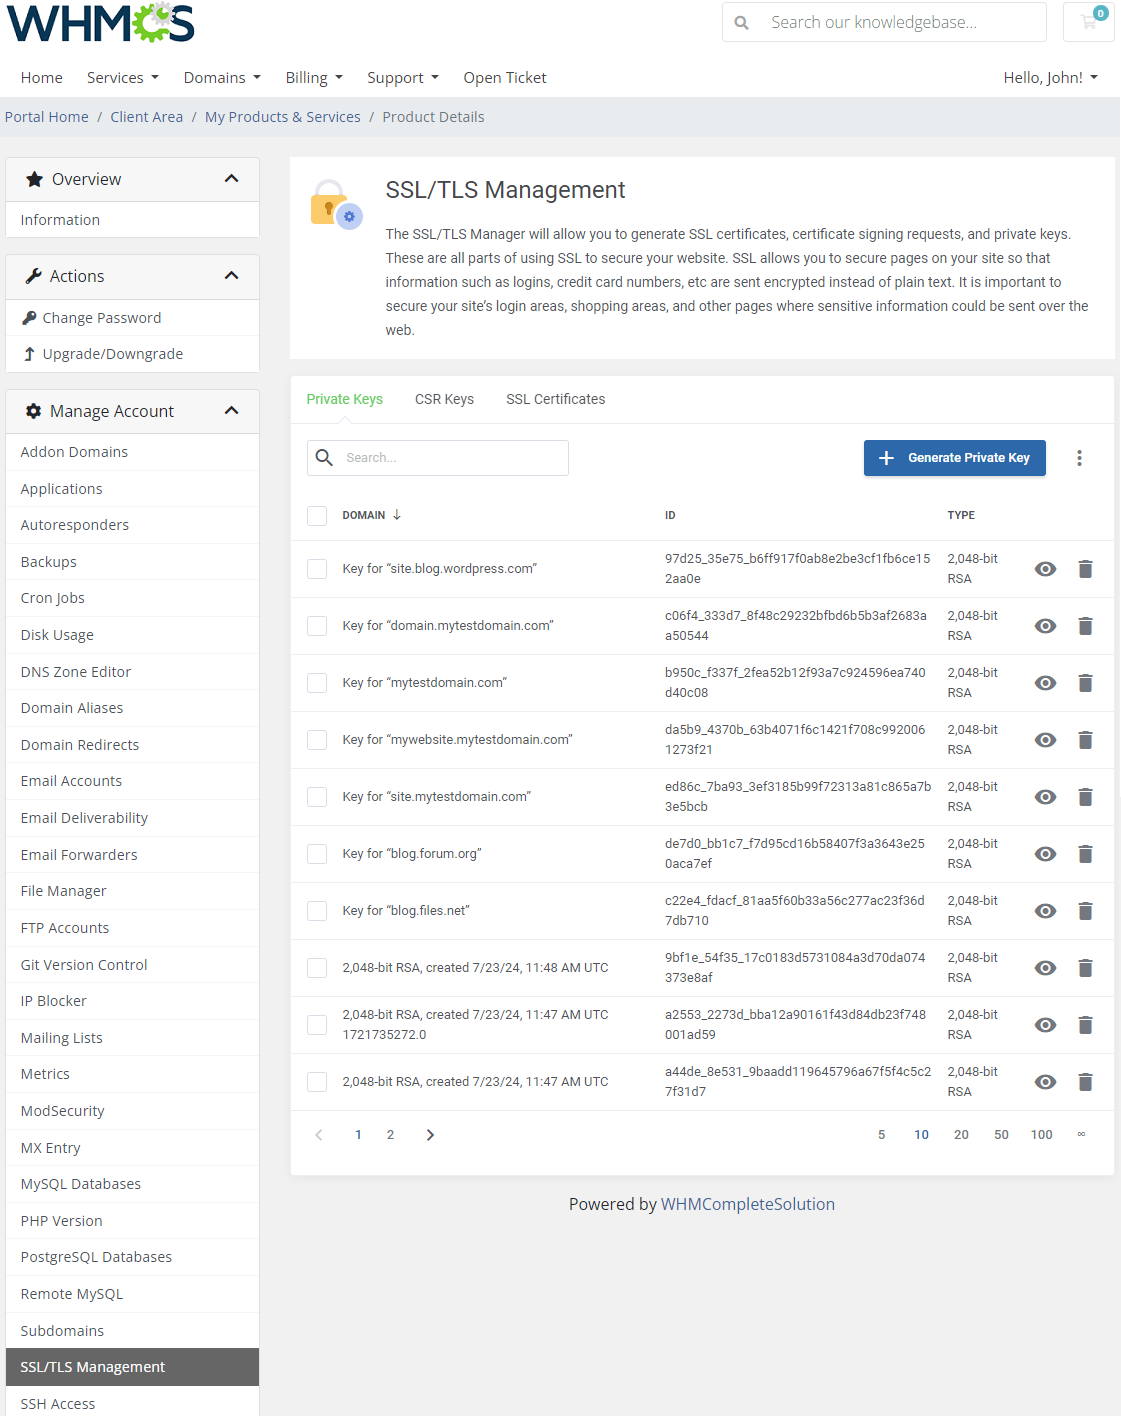Delete key for domain.mytestdomain.com

1085,626
